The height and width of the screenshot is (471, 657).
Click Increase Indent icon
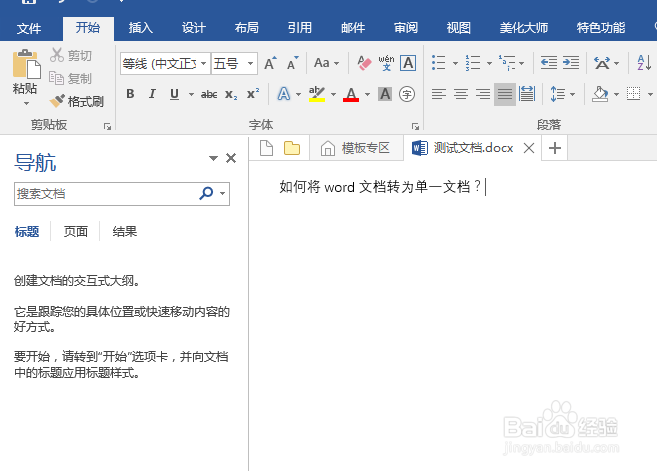point(571,63)
